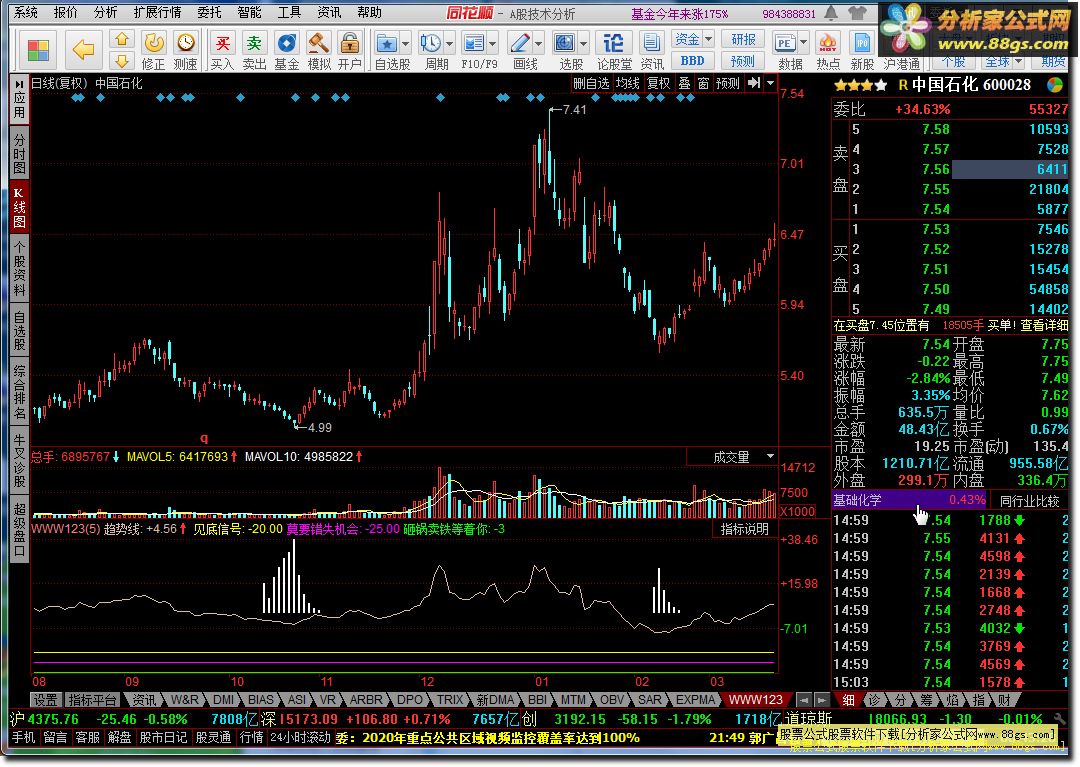Expand the 资金 dropdown arrow
The height and width of the screenshot is (767, 1080).
pyautogui.click(x=708, y=39)
